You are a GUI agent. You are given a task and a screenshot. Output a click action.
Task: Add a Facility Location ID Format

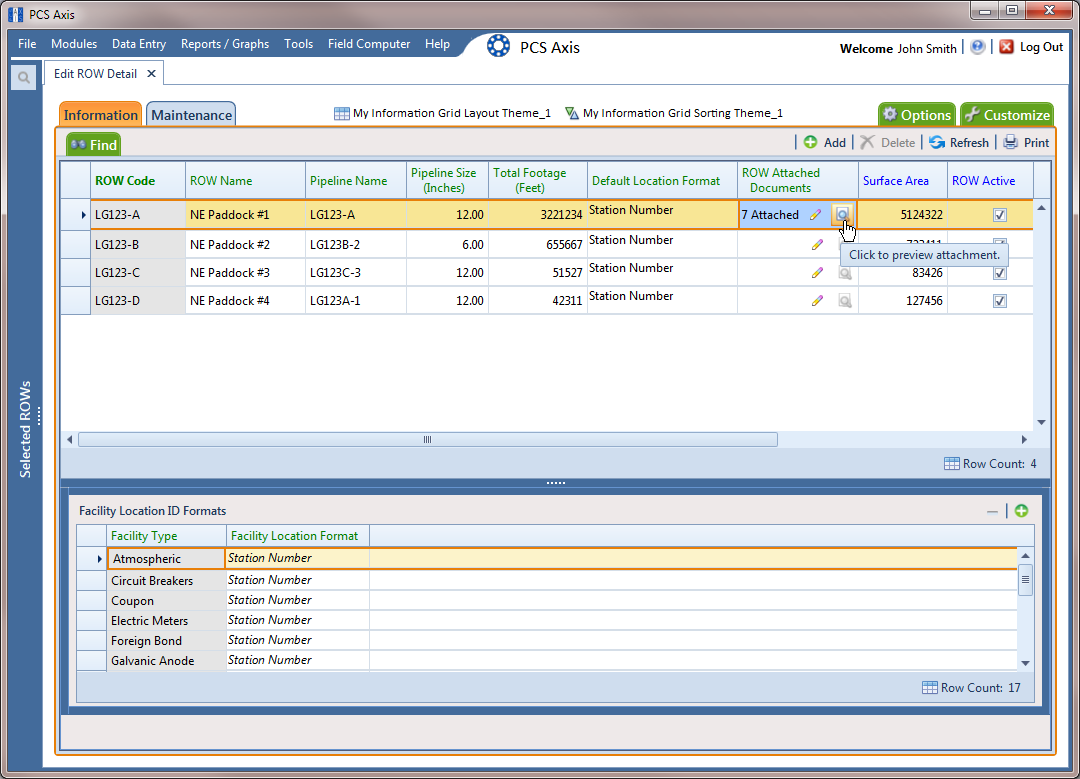pos(1021,510)
